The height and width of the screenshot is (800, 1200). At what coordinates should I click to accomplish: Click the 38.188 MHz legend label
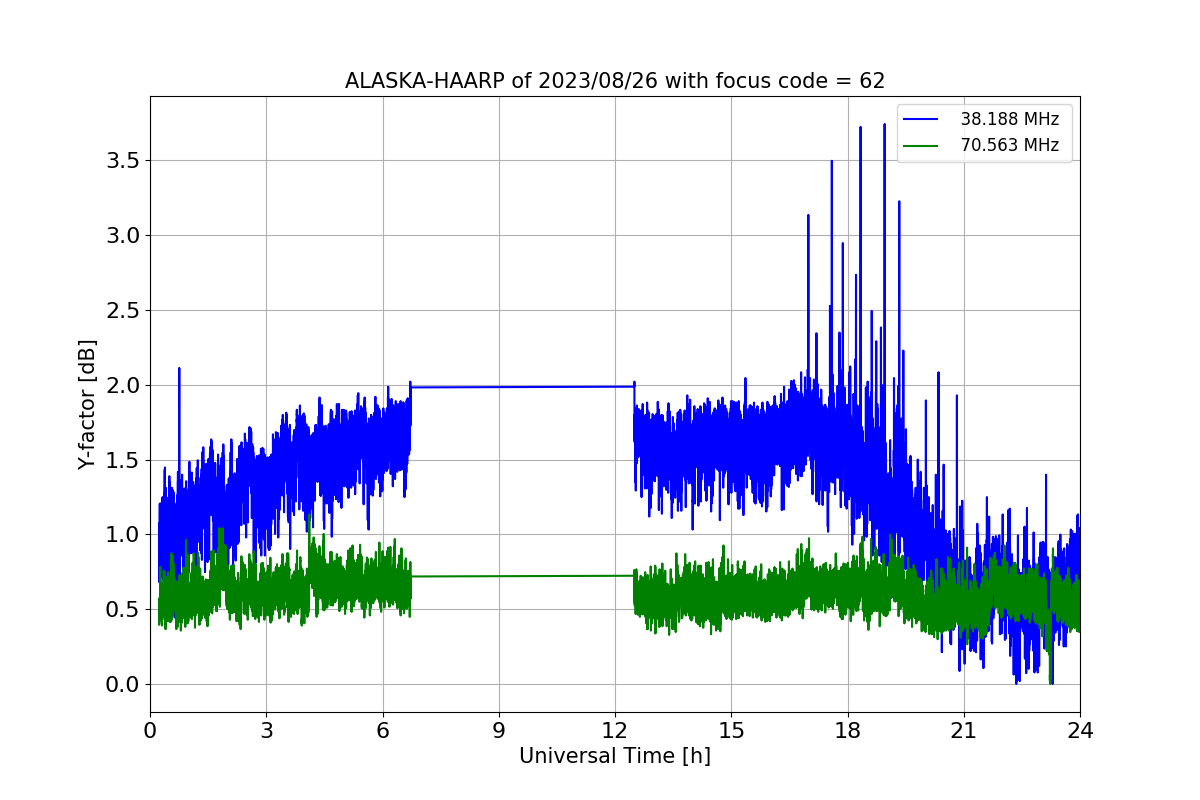click(1009, 119)
